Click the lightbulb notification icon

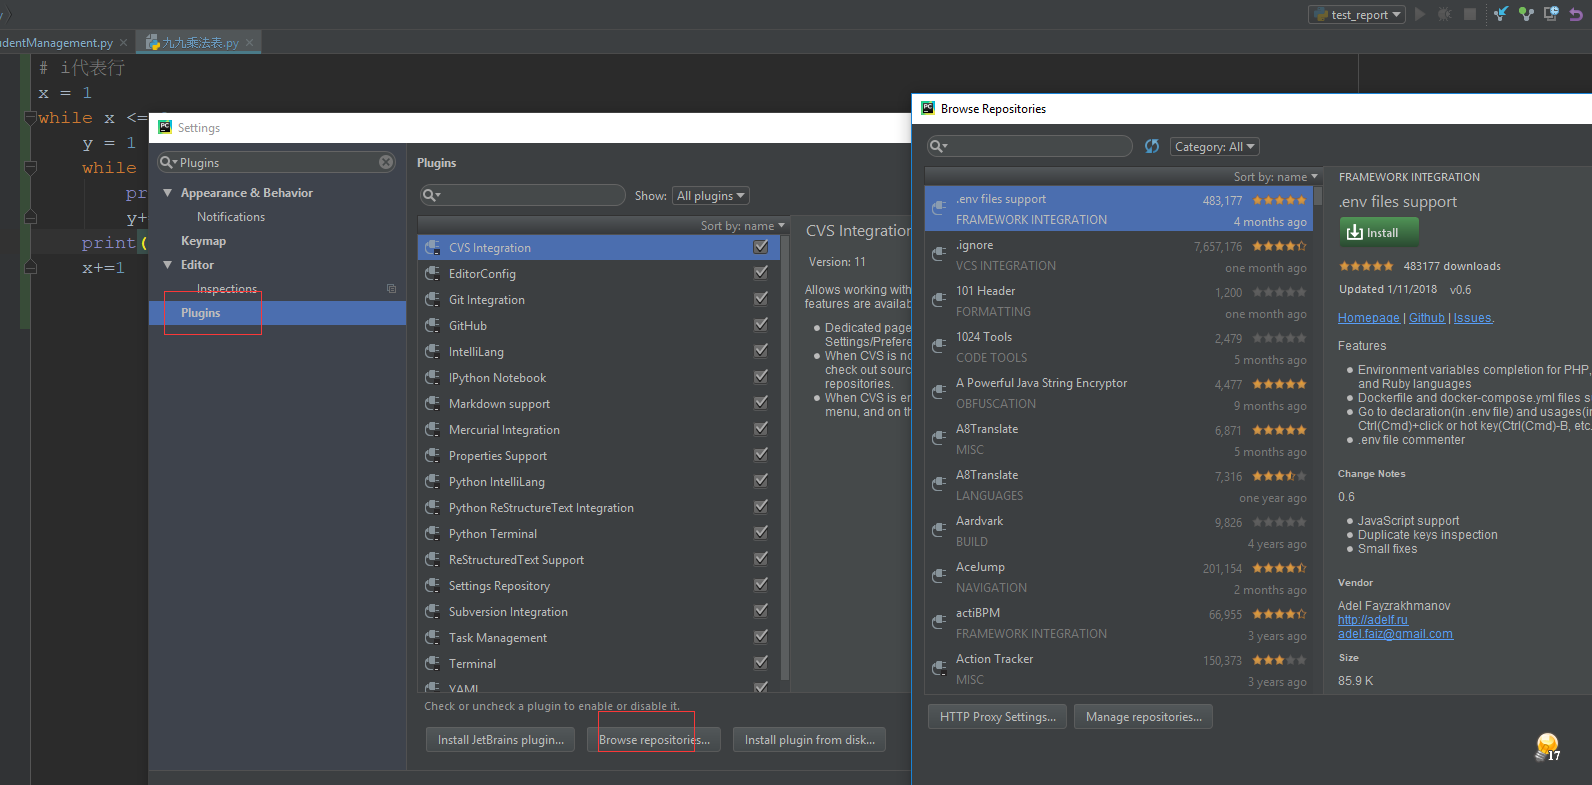[1547, 746]
